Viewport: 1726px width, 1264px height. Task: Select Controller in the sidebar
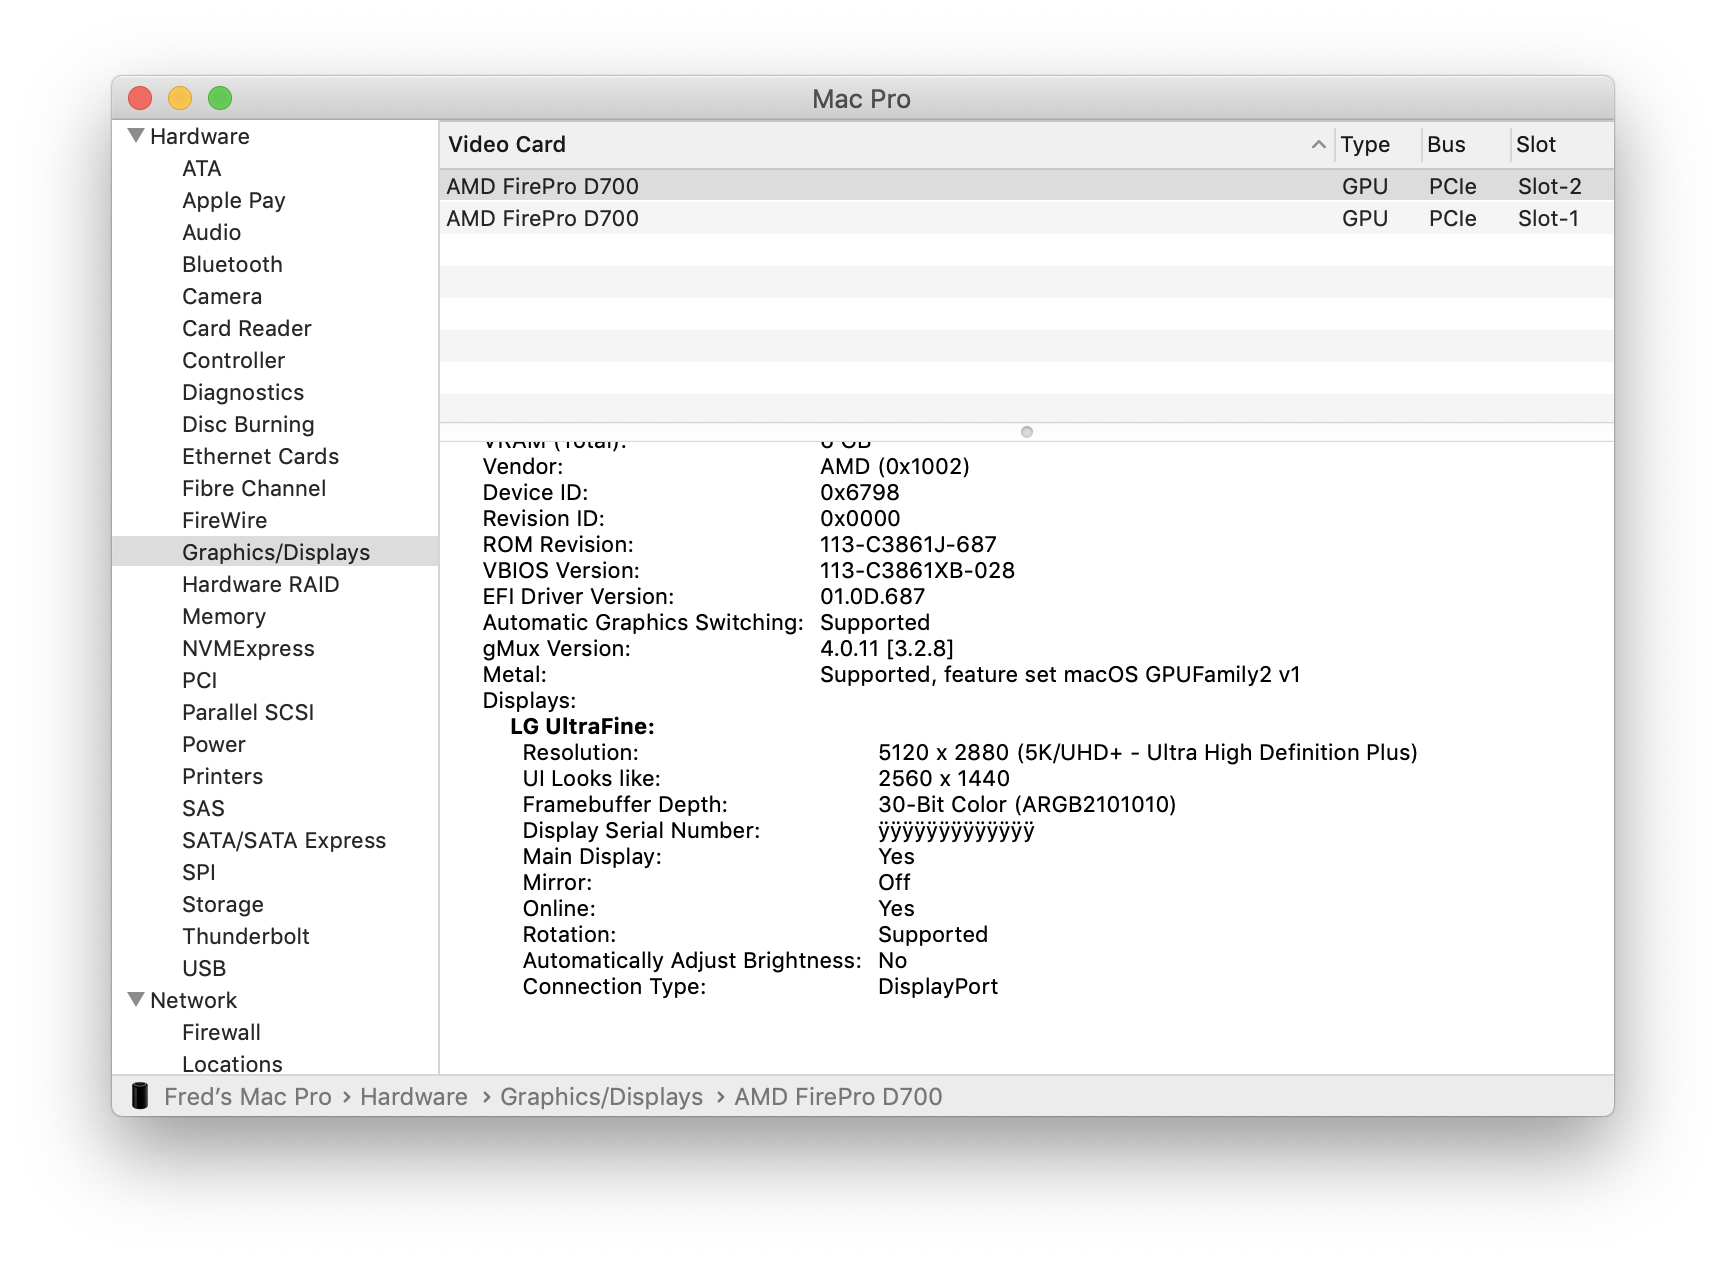tap(234, 360)
